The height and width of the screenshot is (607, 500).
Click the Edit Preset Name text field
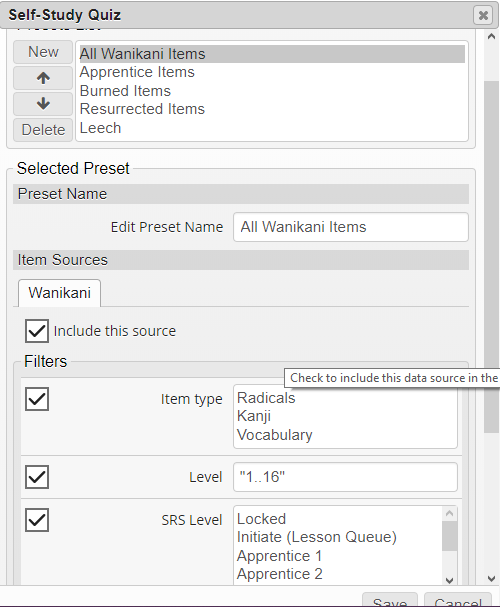[351, 227]
